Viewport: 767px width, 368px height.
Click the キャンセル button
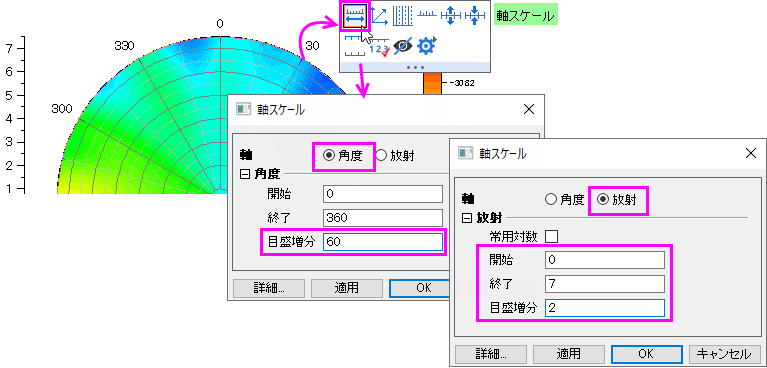[x=724, y=353]
